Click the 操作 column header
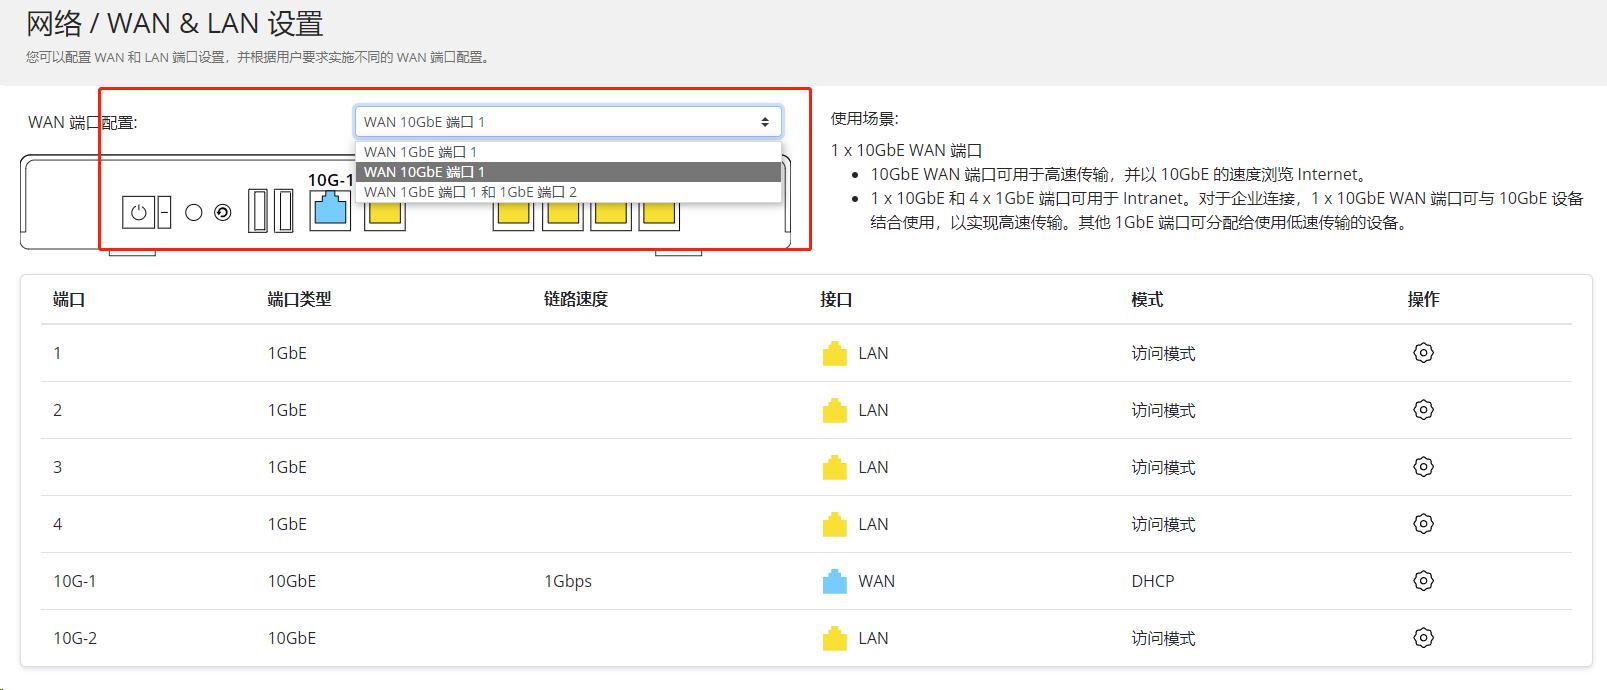 pos(1423,299)
